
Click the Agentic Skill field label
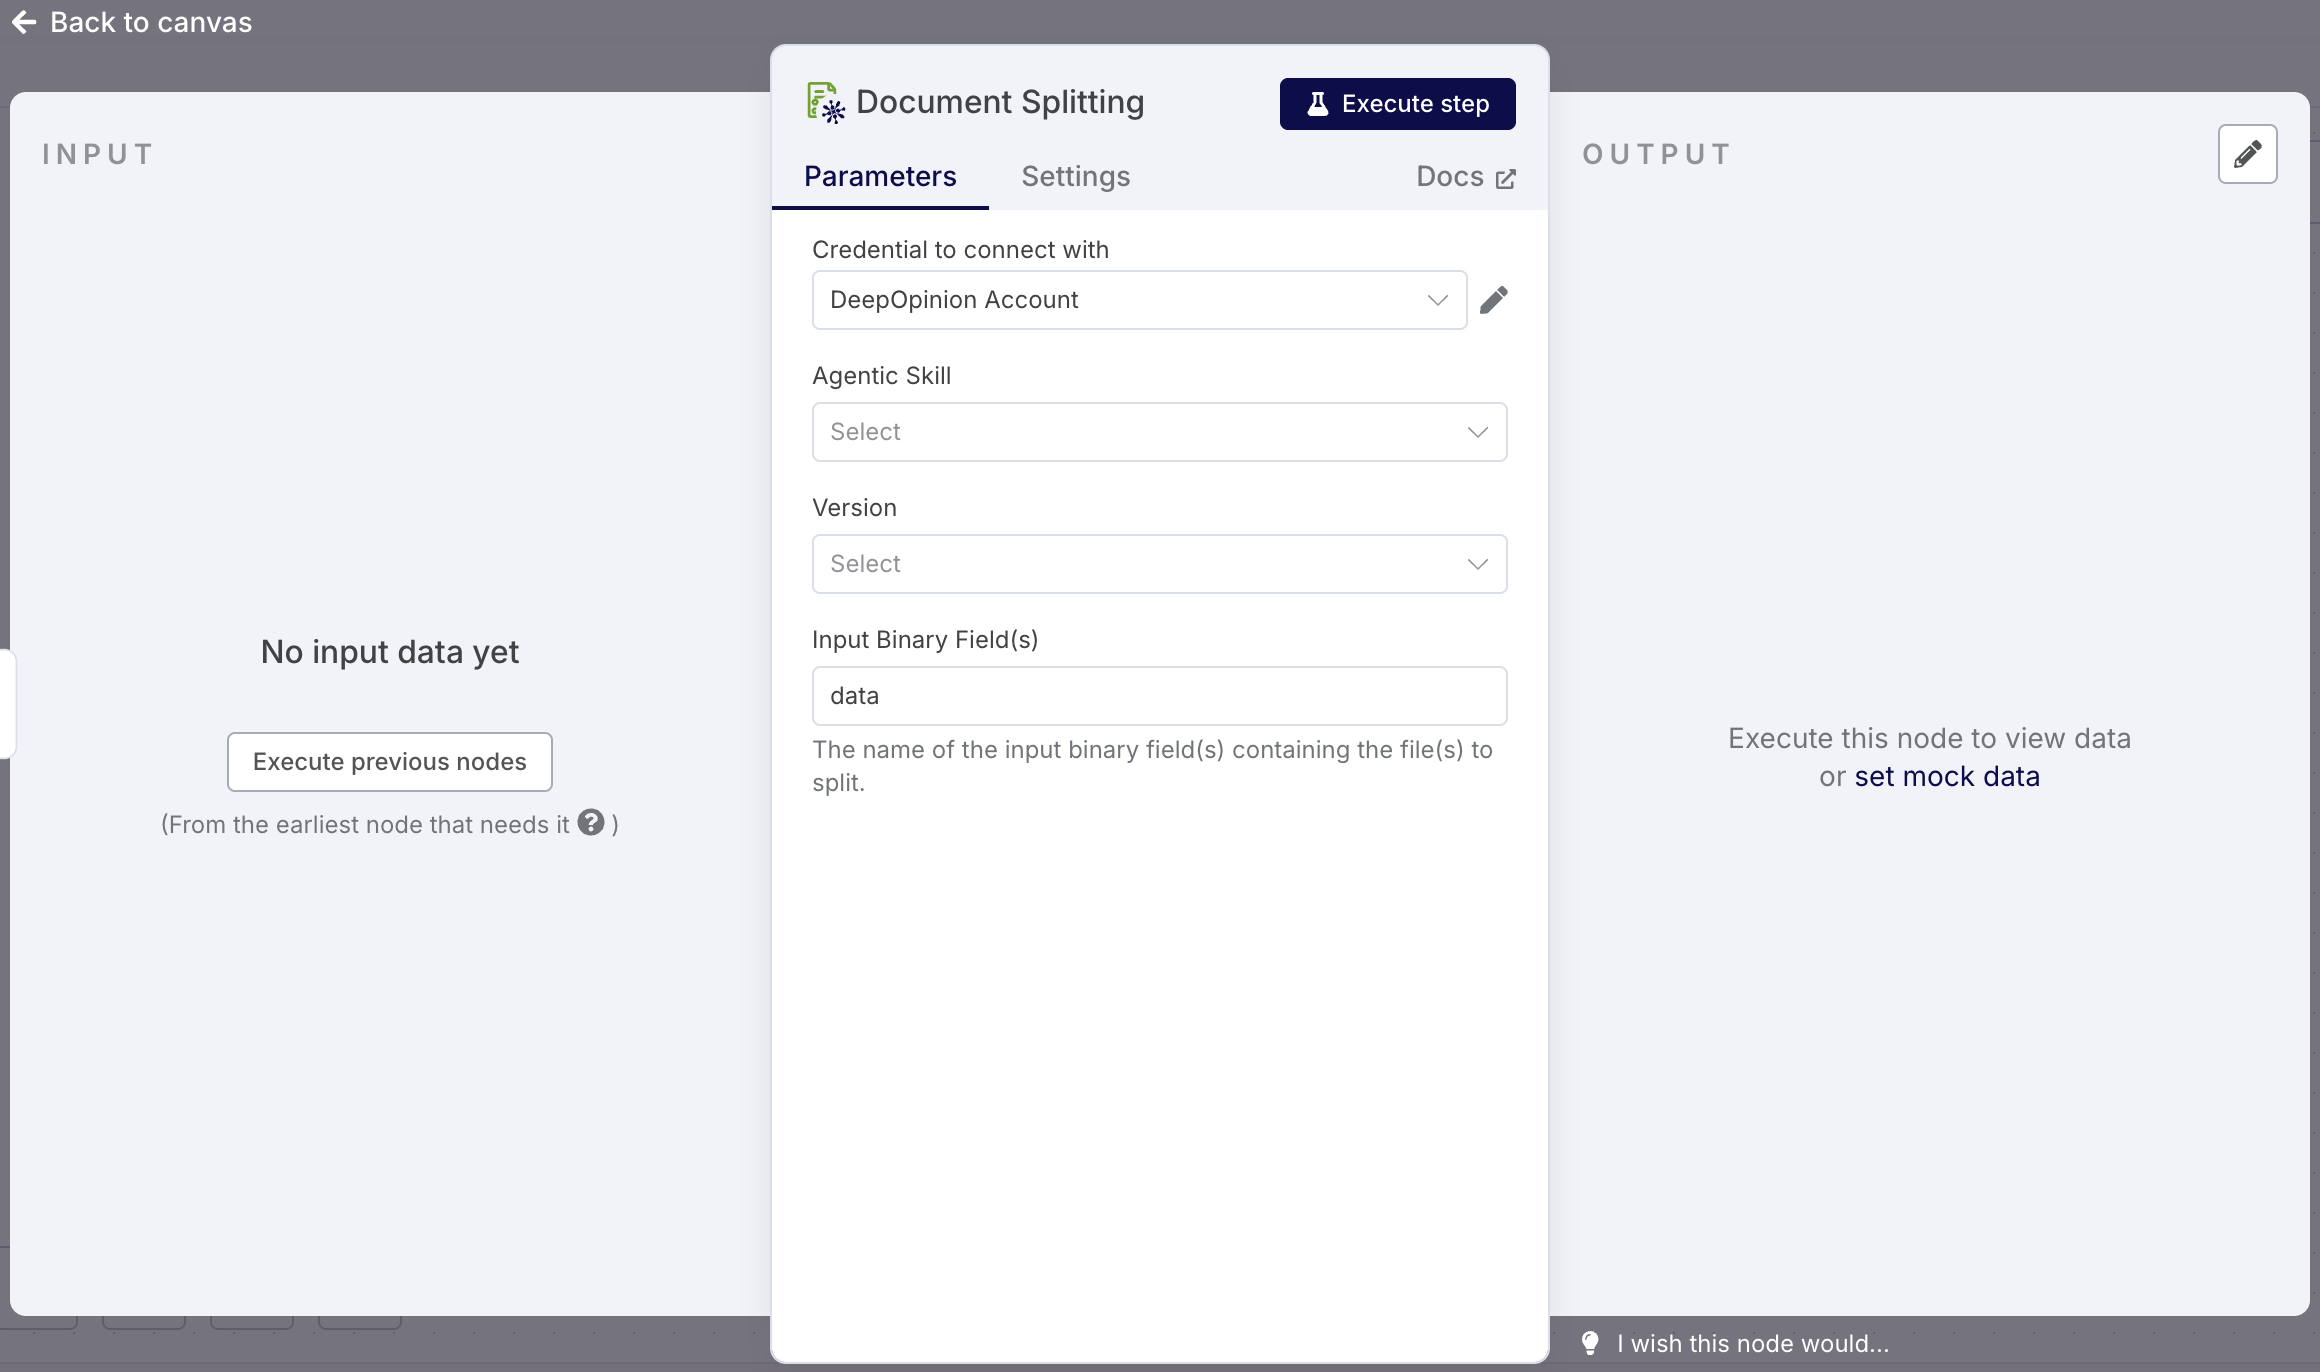pos(881,376)
